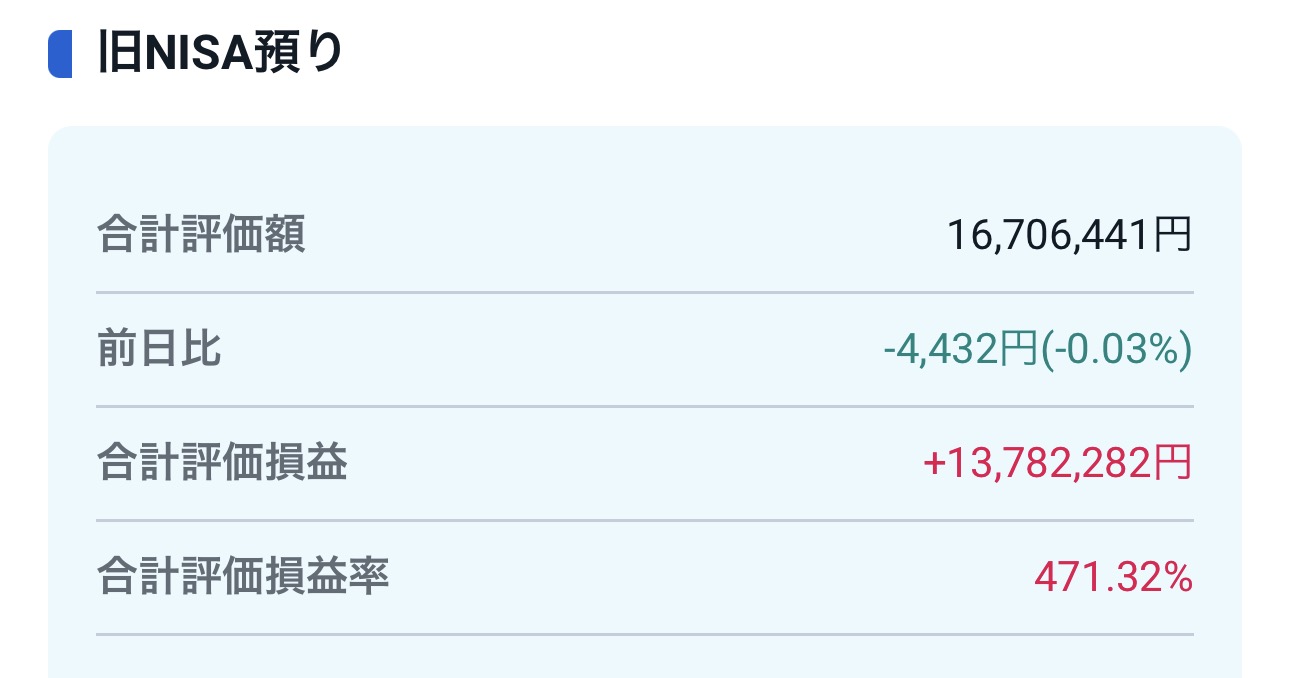
Task: Tap empty card area below the last divider
Action: tap(645, 658)
